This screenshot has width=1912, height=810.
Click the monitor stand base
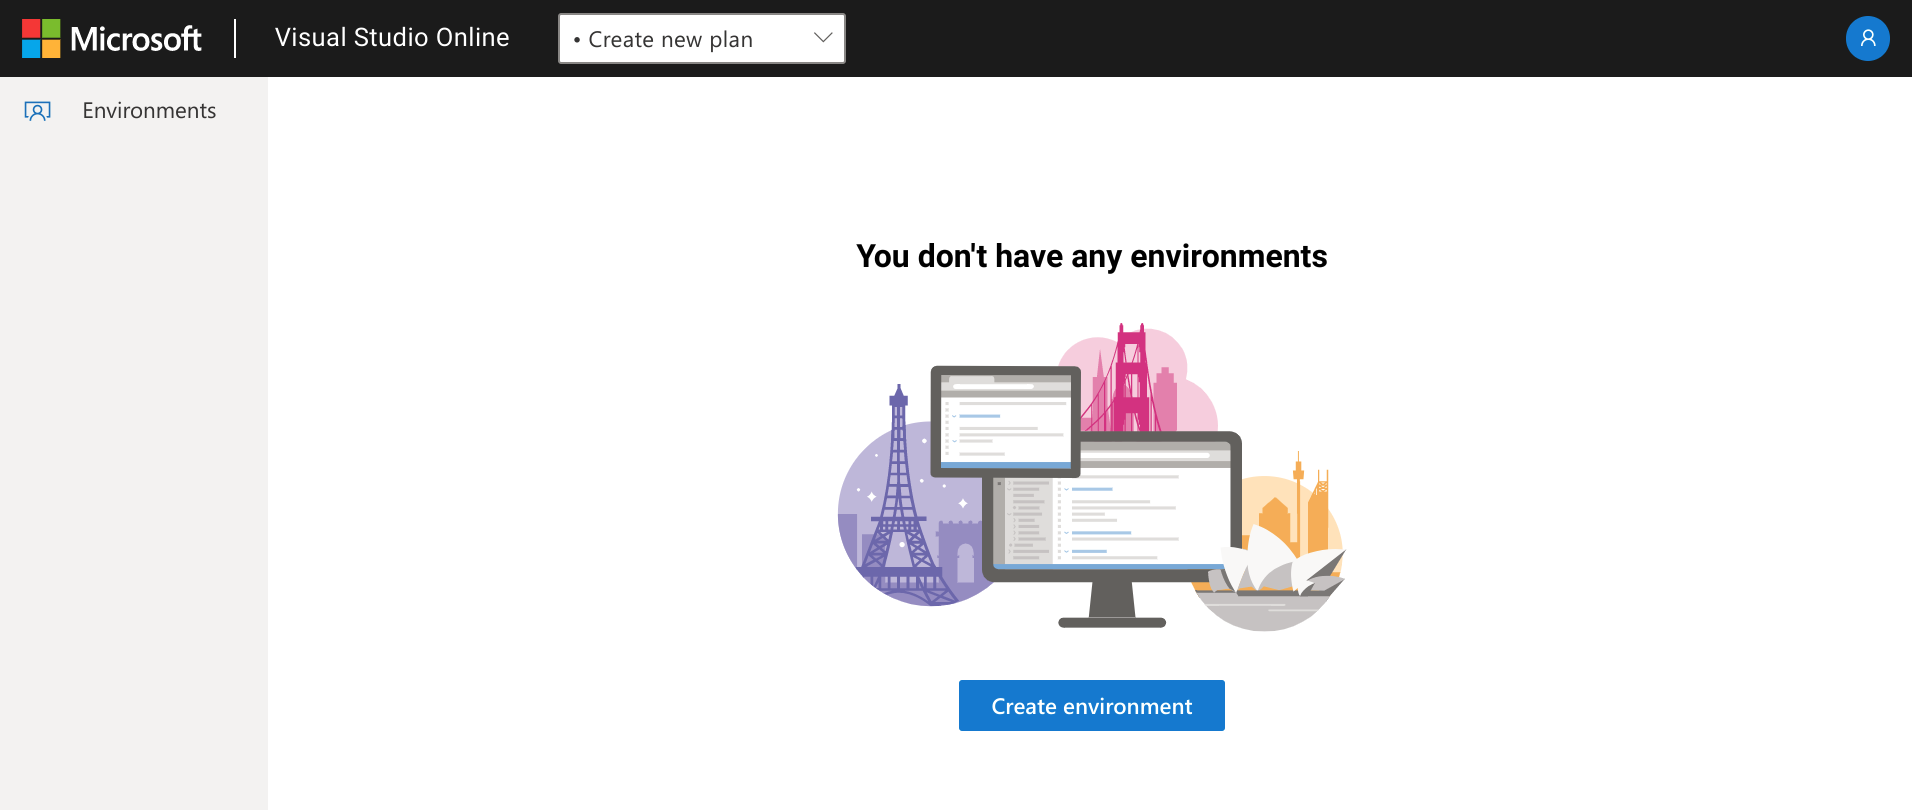click(1112, 622)
